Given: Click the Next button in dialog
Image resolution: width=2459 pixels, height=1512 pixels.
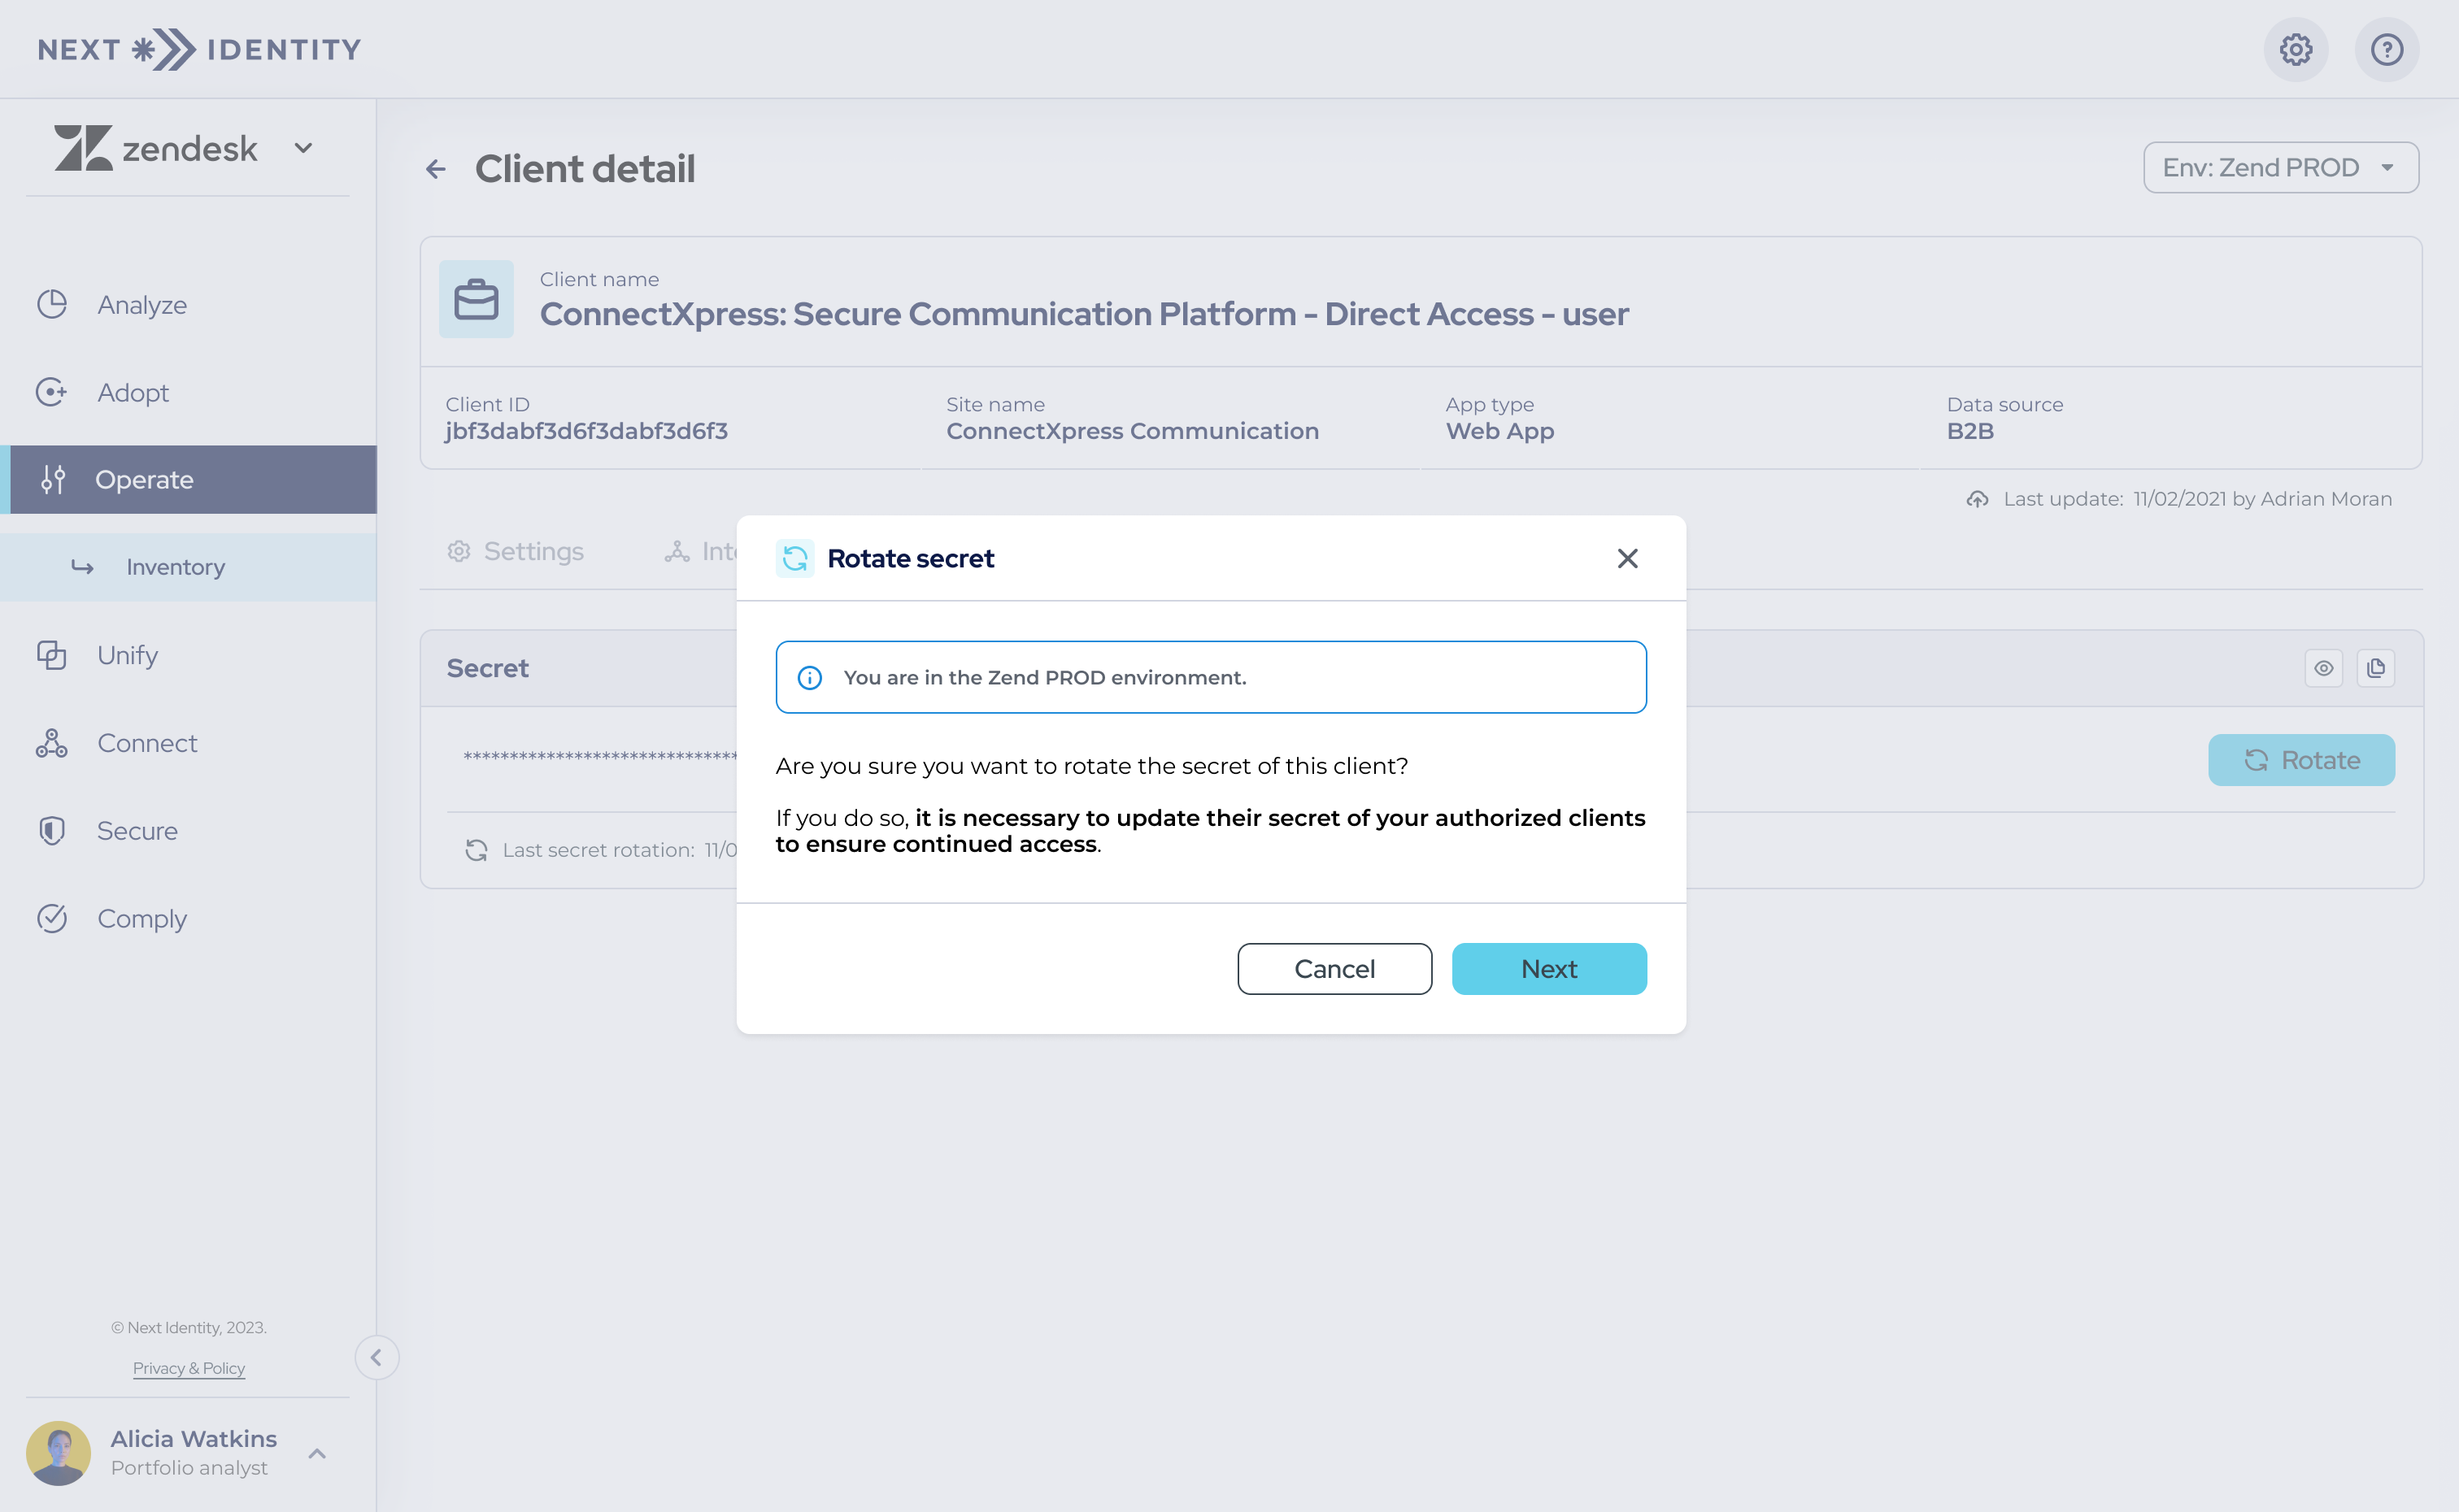Looking at the screenshot, I should [x=1549, y=967].
